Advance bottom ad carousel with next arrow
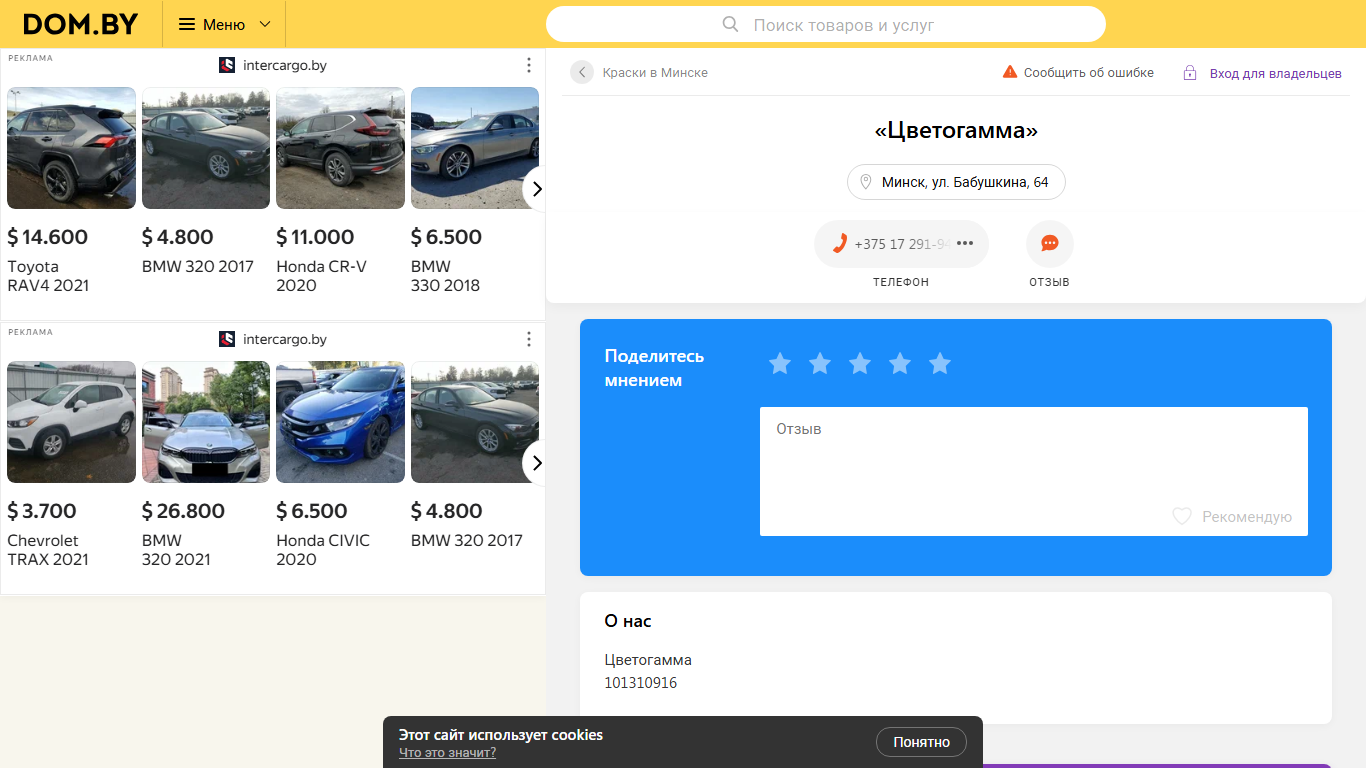The height and width of the screenshot is (768, 1366). tap(537, 462)
